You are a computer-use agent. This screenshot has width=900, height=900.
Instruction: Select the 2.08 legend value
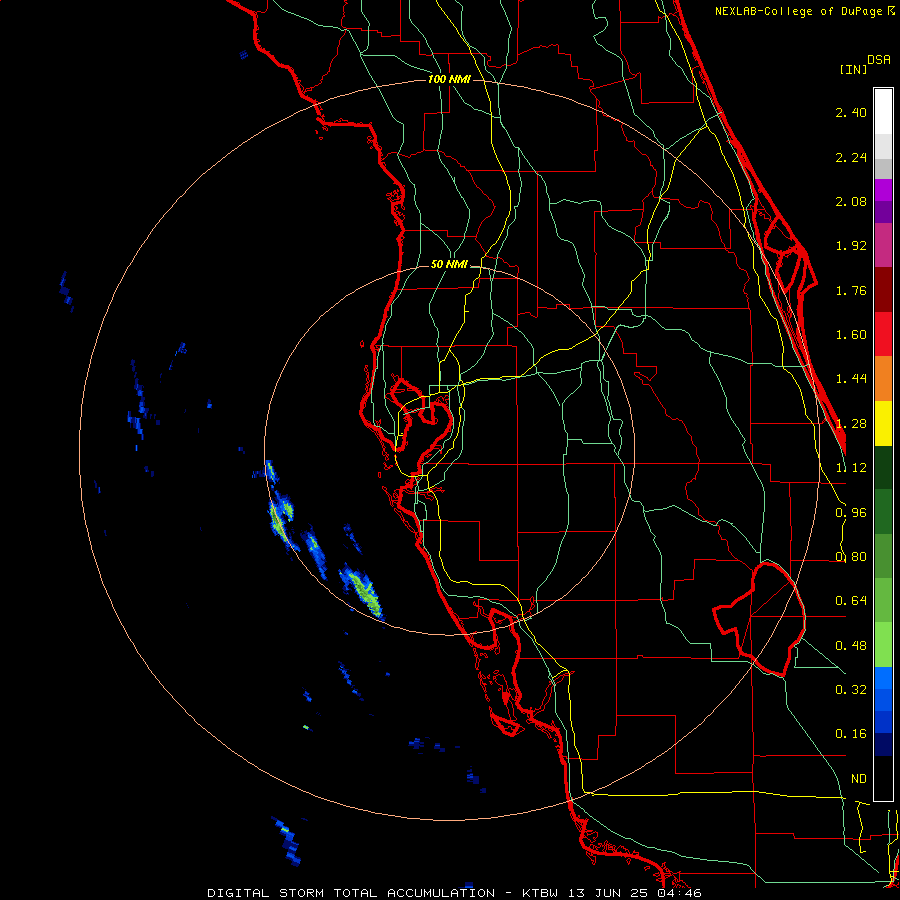851,201
